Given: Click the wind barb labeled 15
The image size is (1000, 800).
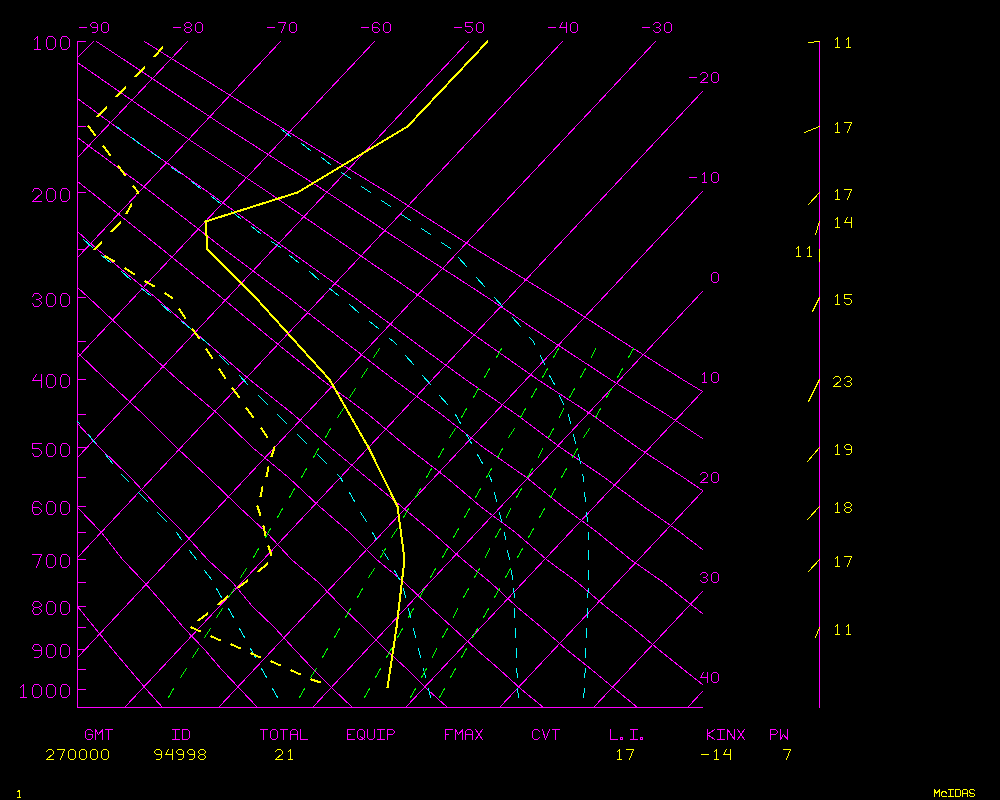Looking at the screenshot, I should click(815, 304).
